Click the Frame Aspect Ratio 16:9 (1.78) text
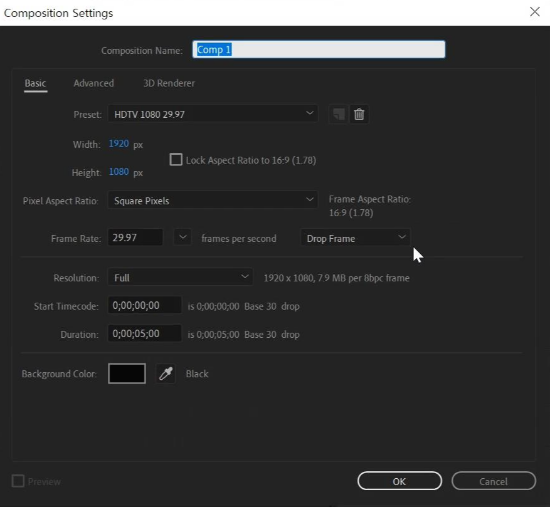Viewport: 550px width, 507px height. coord(351,213)
